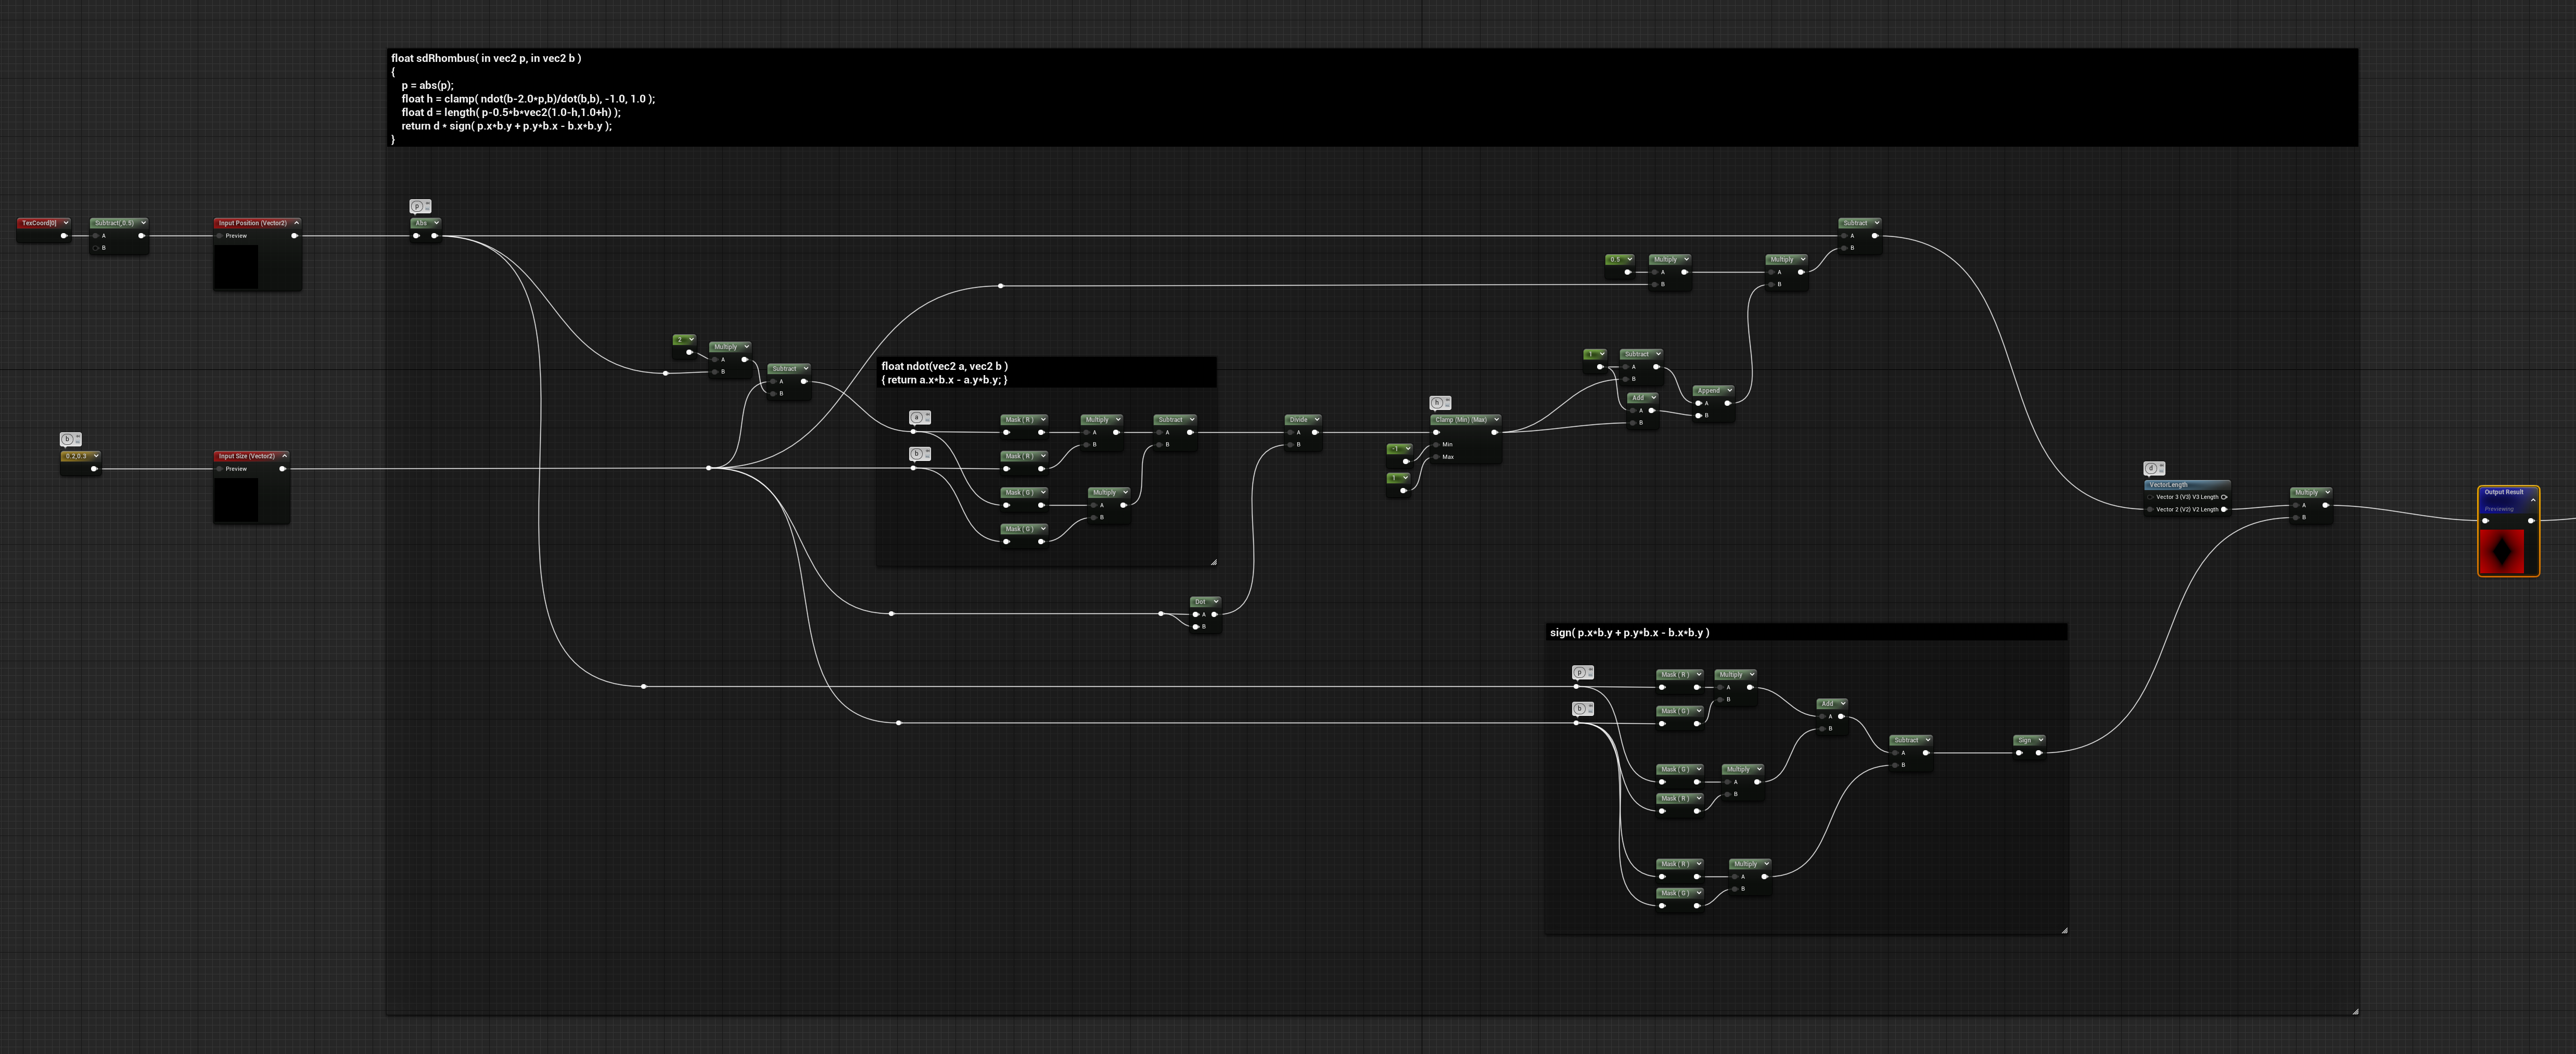Viewport: 2576px width, 1054px height.
Task: Select the sdRhombus comment box title
Action: tap(1372, 98)
